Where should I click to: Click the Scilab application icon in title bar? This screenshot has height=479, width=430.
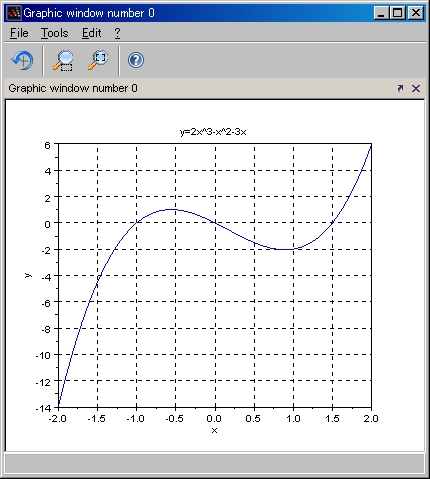coord(14,13)
